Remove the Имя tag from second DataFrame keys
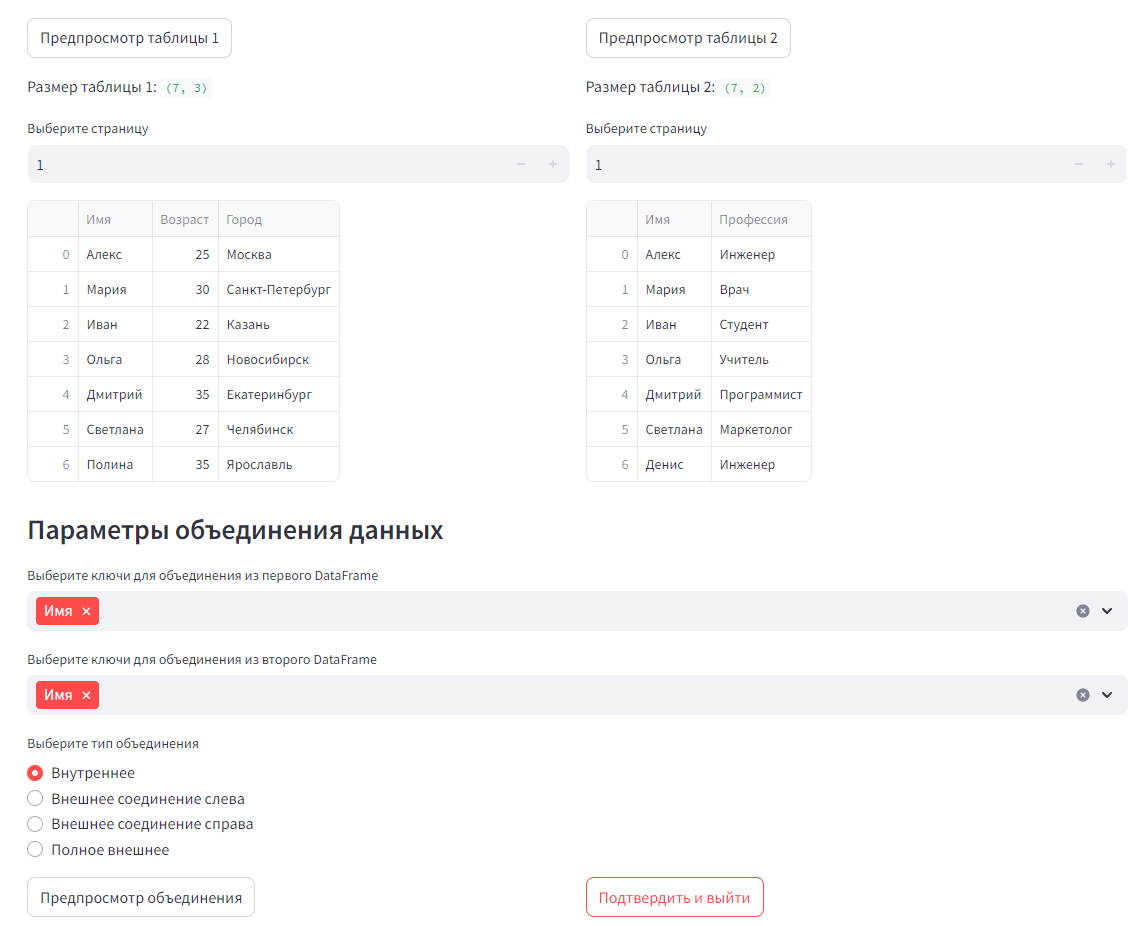This screenshot has height=926, width=1148. [x=86, y=695]
